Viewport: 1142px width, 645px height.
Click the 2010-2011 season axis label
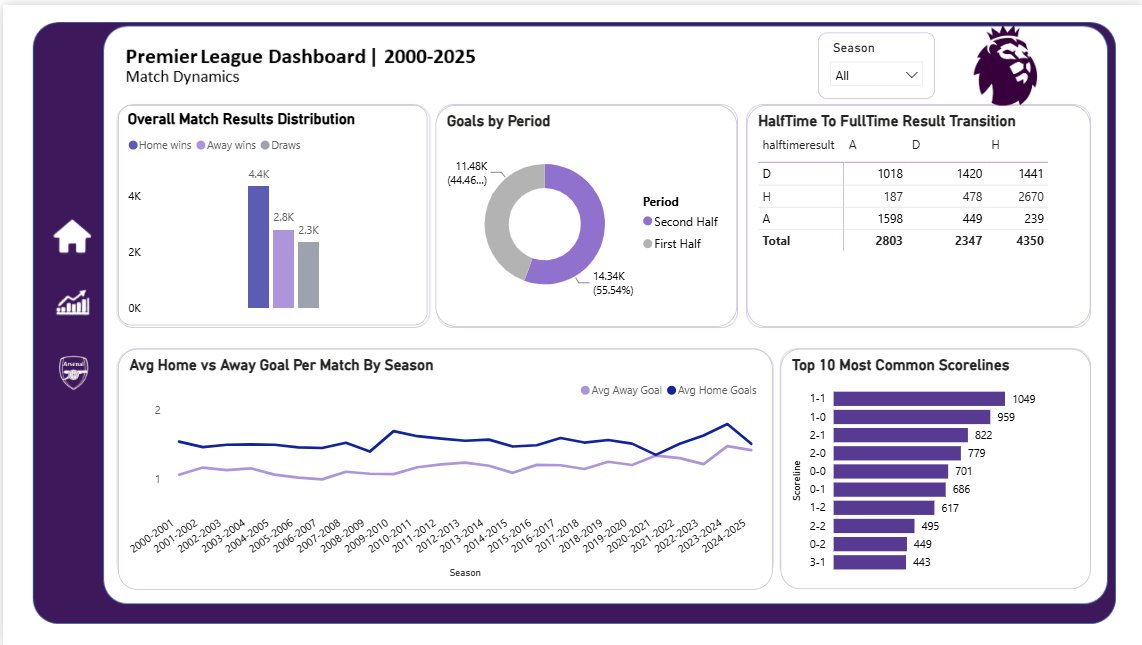390,537
